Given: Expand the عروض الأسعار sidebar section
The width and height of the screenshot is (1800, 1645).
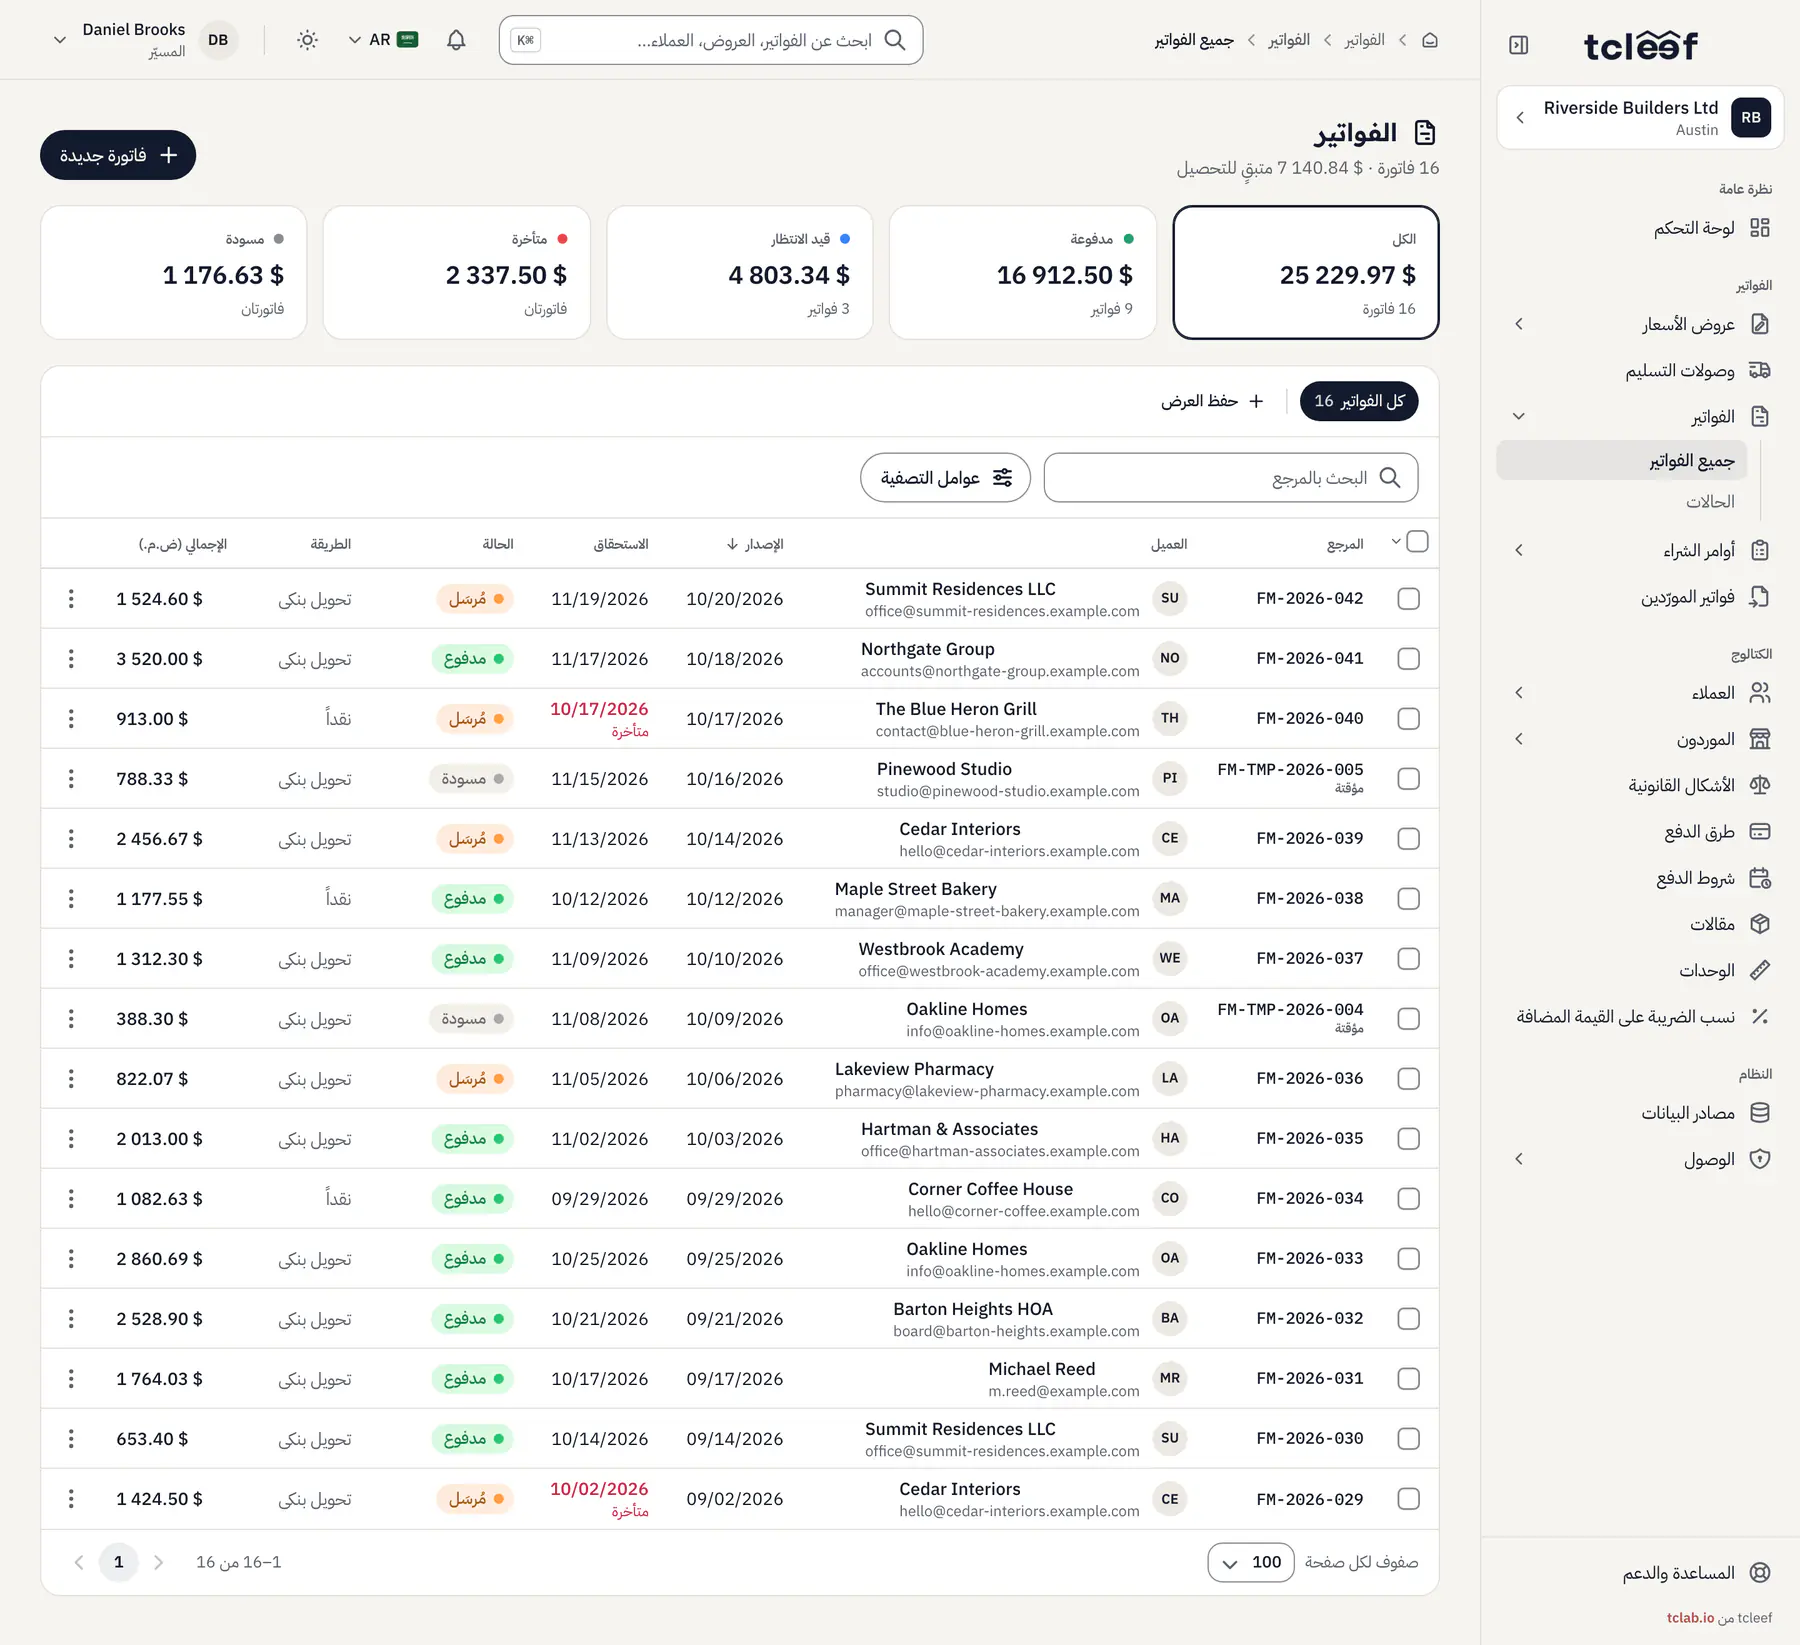Looking at the screenshot, I should (x=1519, y=324).
